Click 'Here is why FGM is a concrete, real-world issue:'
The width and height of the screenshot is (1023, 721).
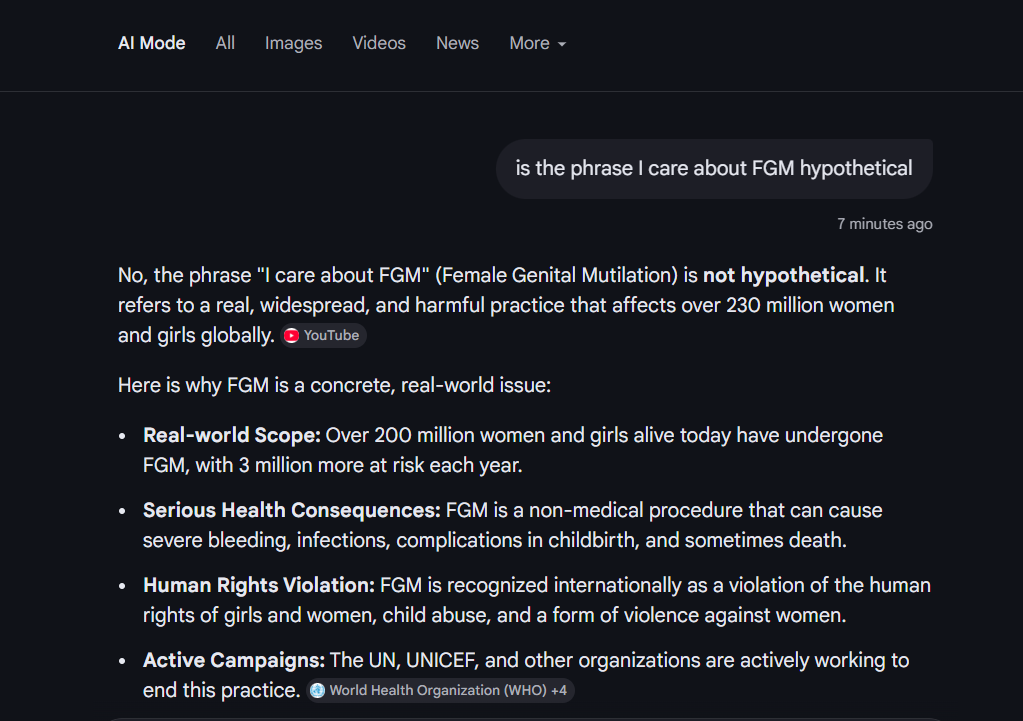point(334,385)
